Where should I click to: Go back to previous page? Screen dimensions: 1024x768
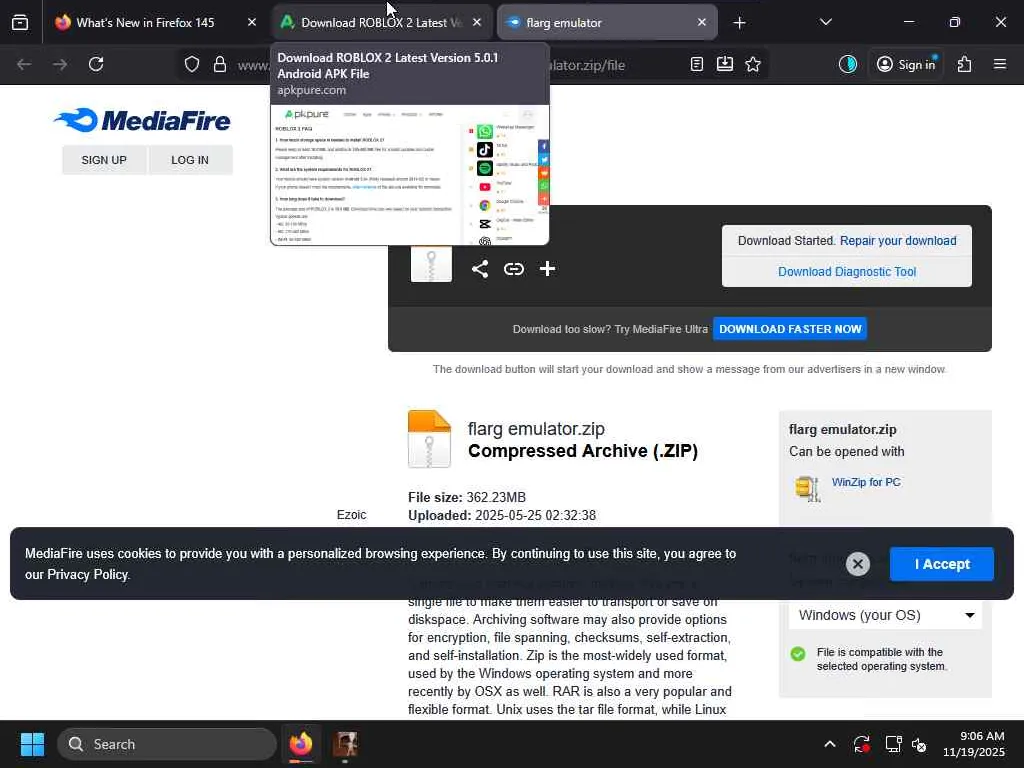point(24,64)
